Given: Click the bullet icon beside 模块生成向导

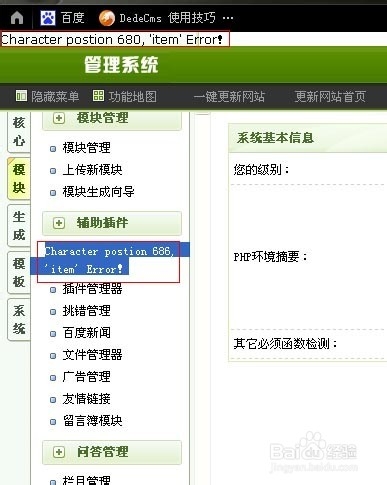Looking at the screenshot, I should point(53,193).
